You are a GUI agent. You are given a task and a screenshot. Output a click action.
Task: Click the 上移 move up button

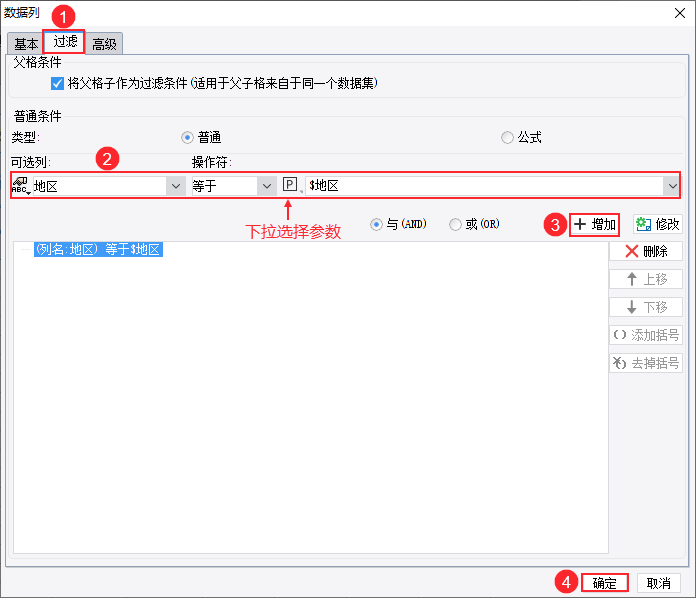pos(646,280)
